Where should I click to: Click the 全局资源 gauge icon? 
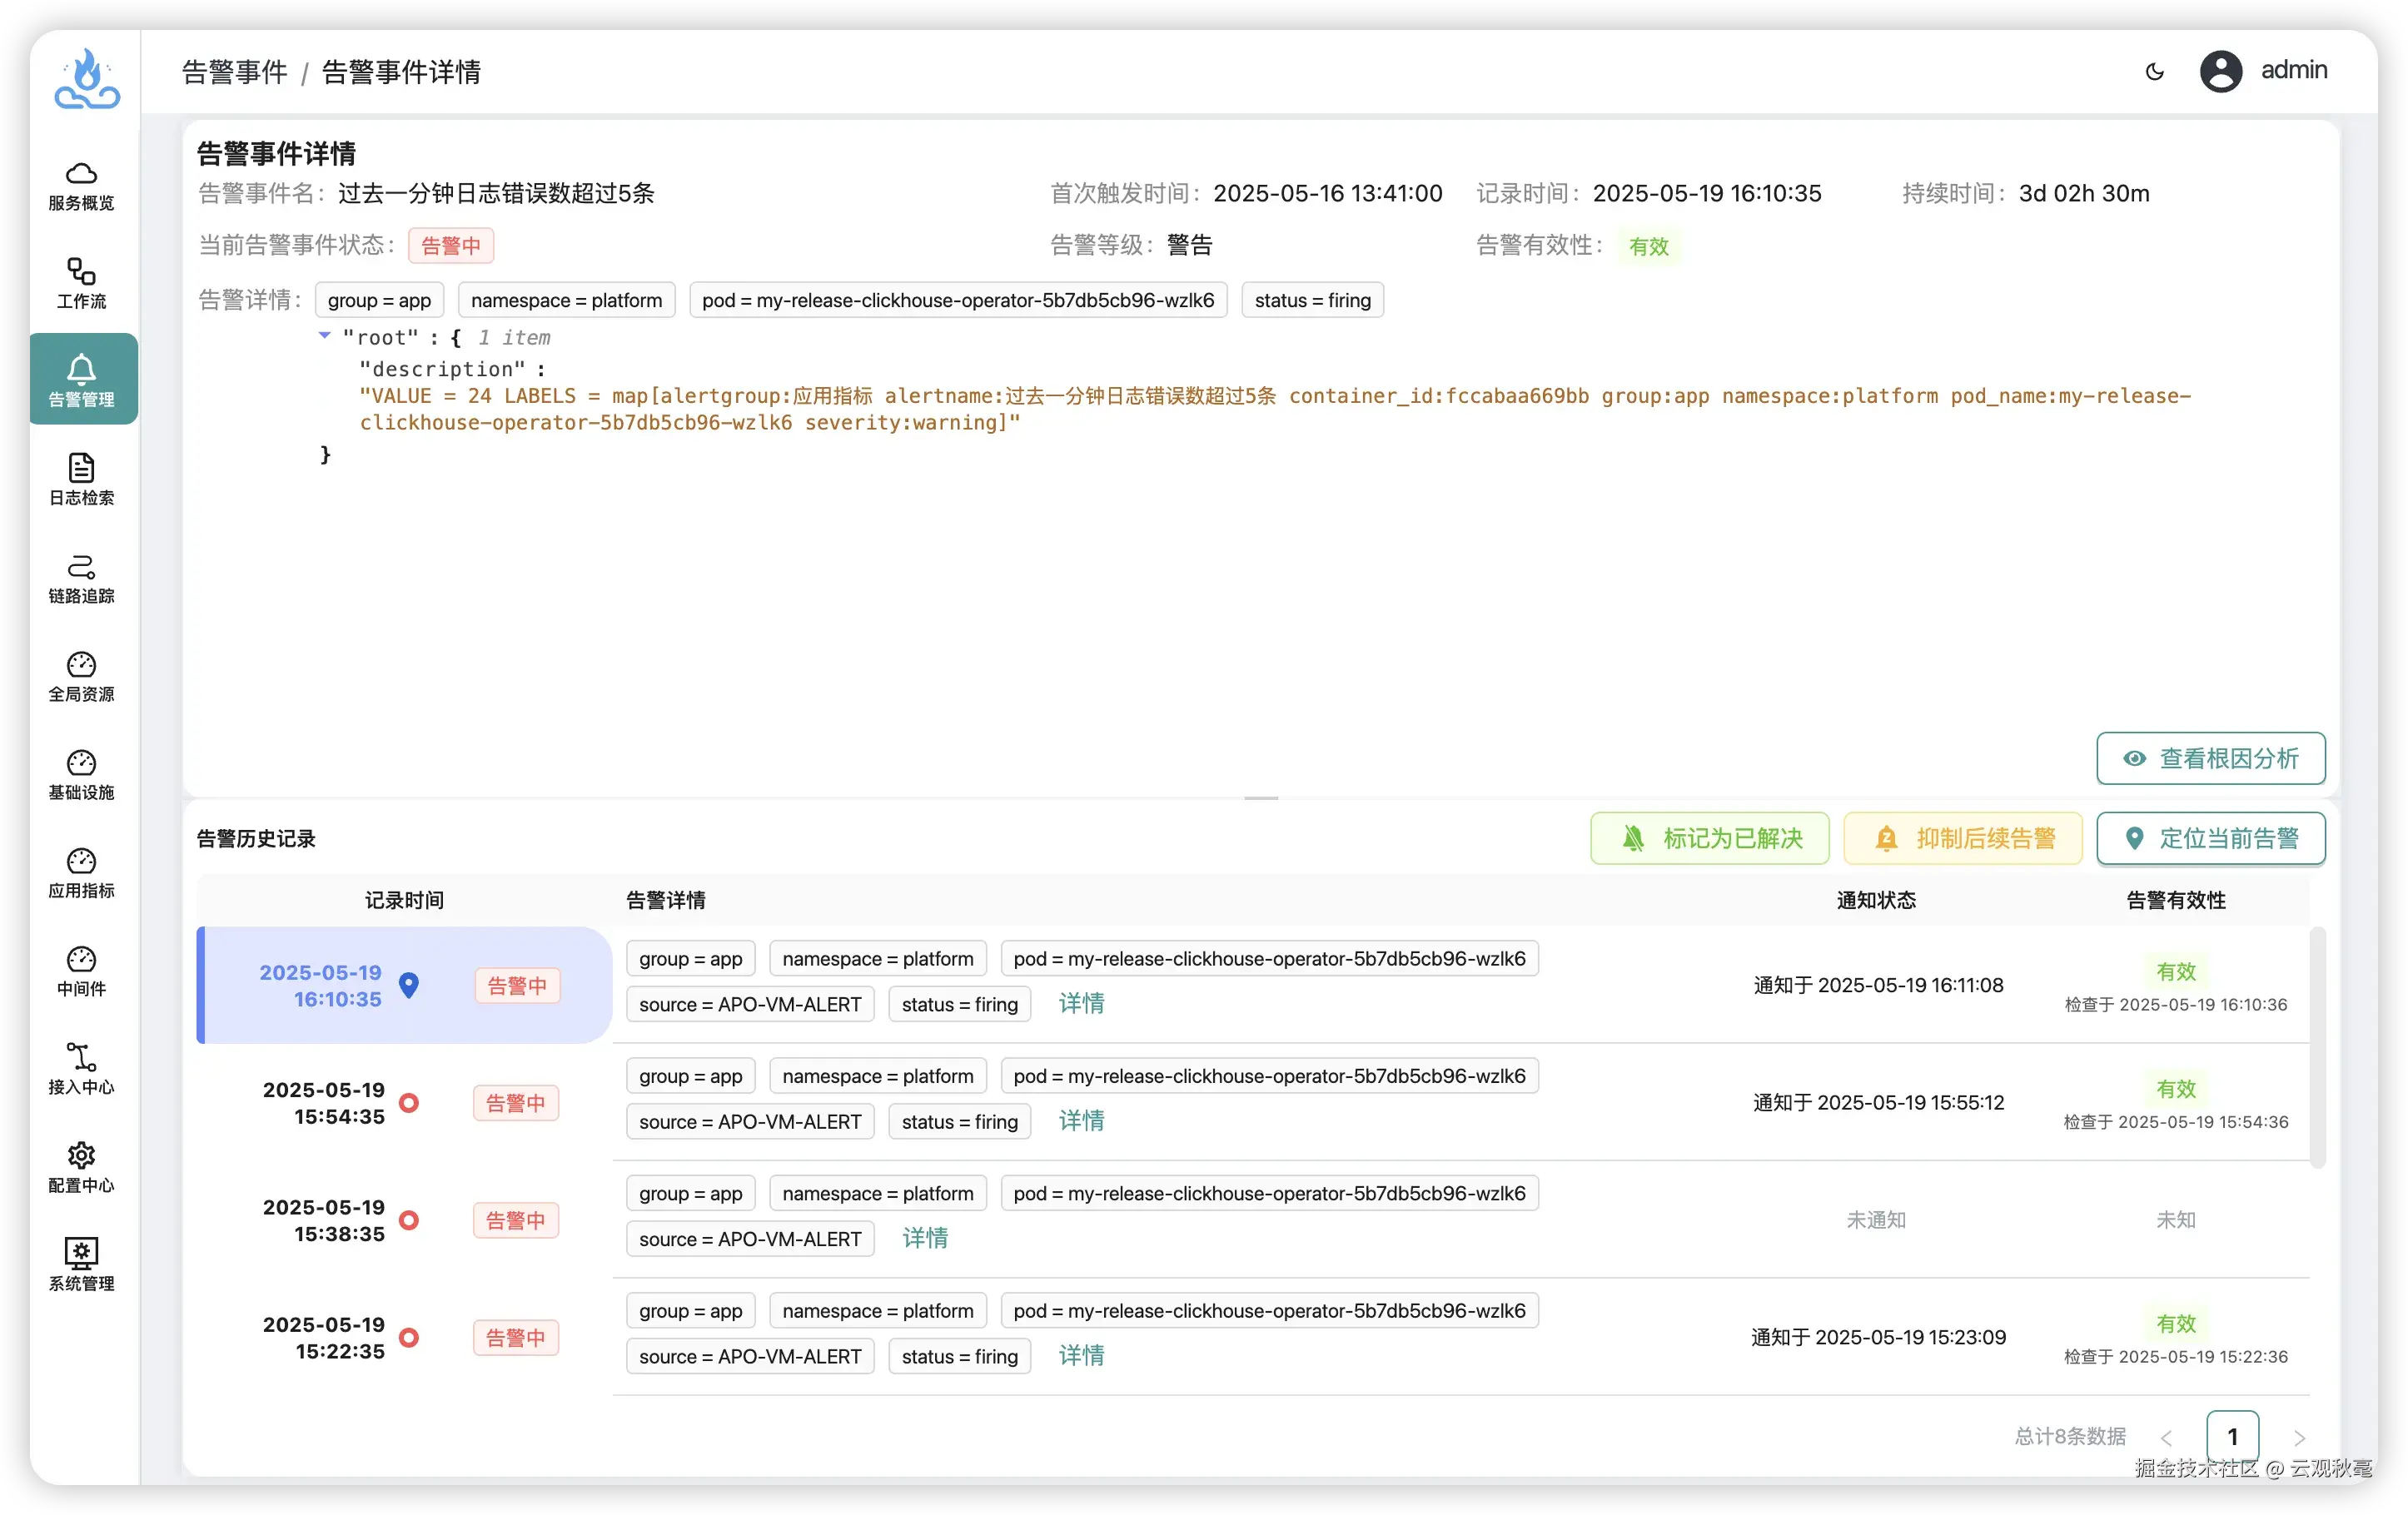(x=81, y=665)
